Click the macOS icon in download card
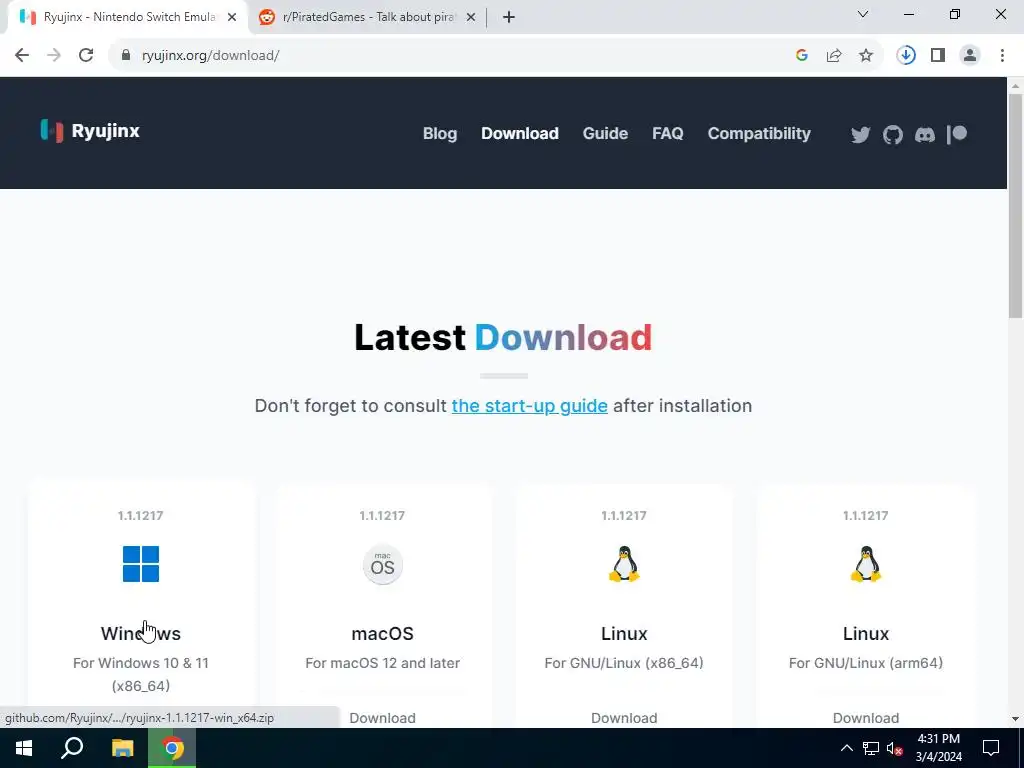 pos(383,564)
